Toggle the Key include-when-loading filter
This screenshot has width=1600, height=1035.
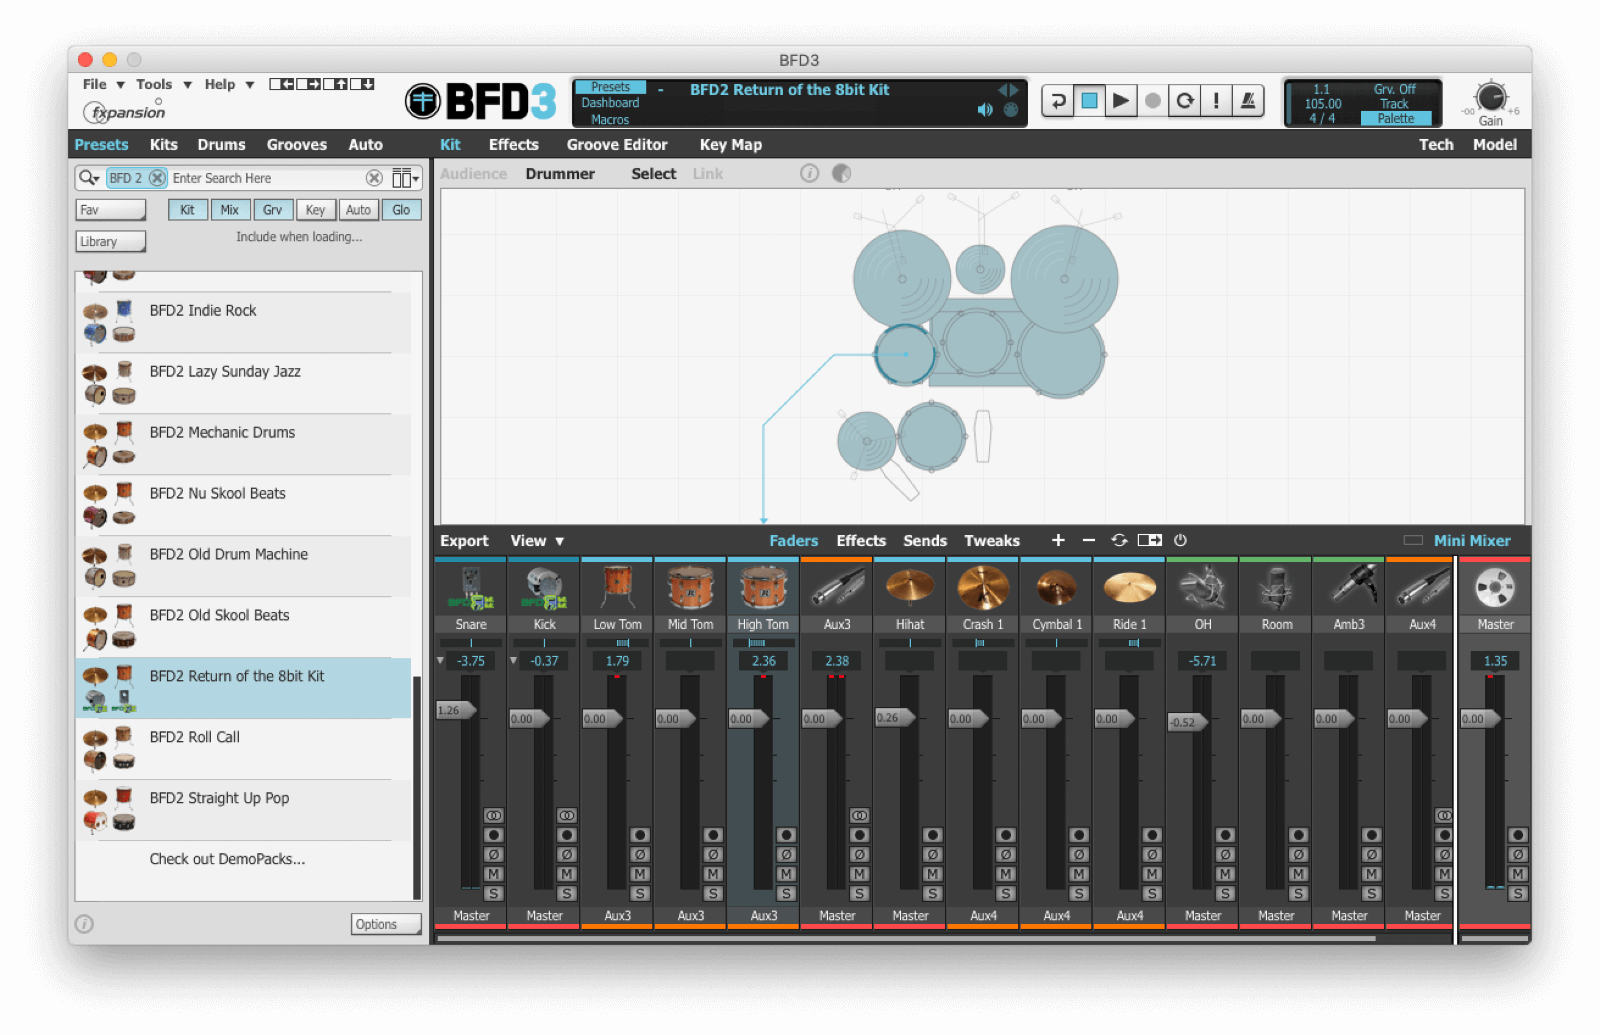[x=315, y=210]
